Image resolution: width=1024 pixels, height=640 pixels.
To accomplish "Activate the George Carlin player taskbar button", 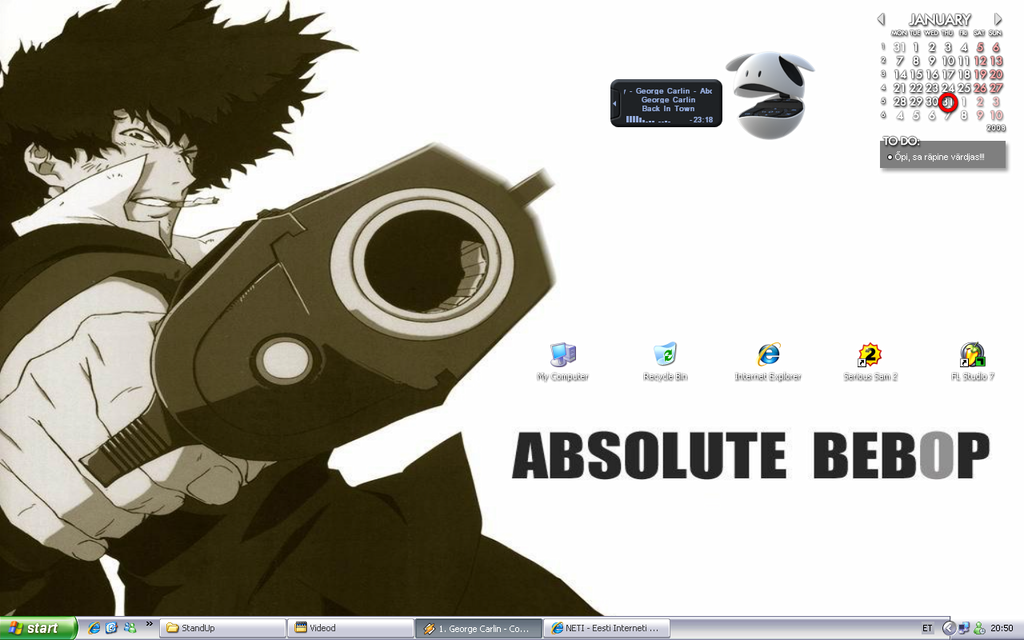I will pyautogui.click(x=479, y=628).
